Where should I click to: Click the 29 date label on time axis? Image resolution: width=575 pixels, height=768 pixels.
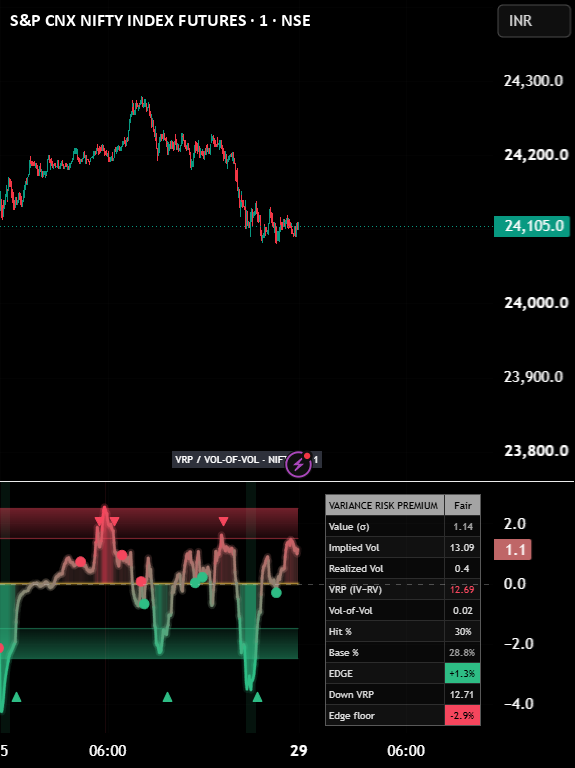click(299, 750)
